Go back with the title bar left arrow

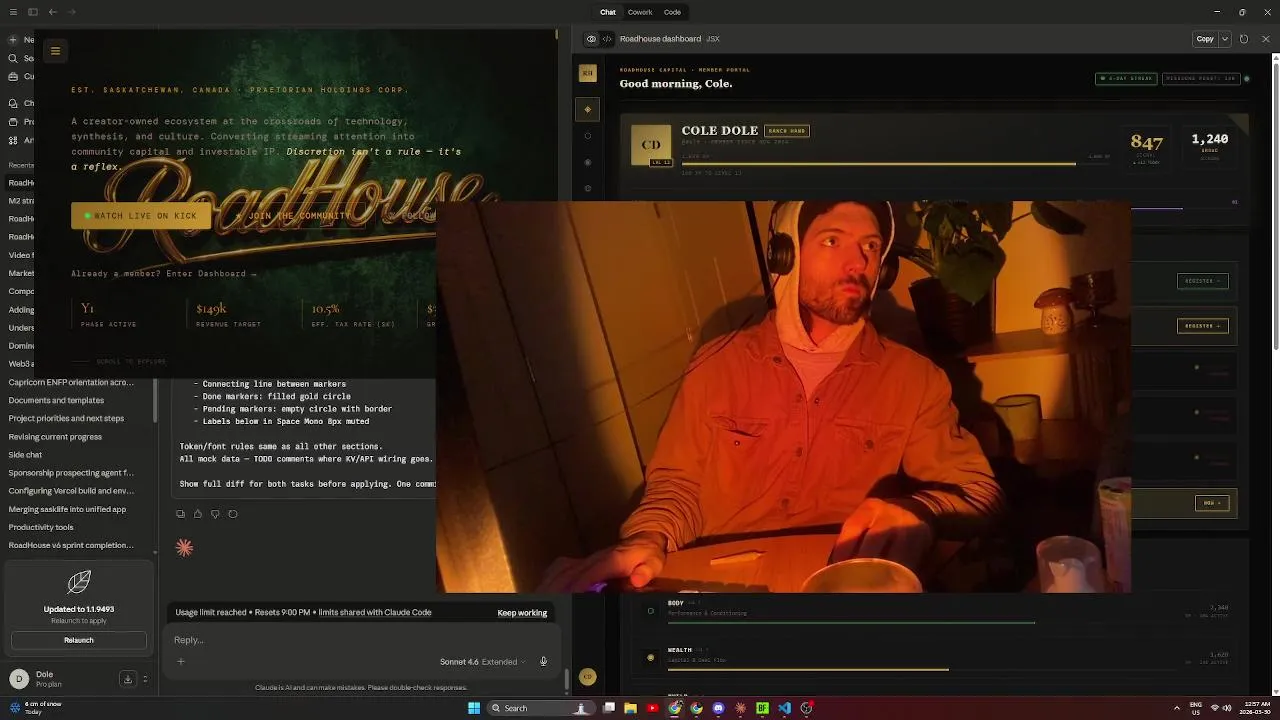pyautogui.click(x=53, y=12)
